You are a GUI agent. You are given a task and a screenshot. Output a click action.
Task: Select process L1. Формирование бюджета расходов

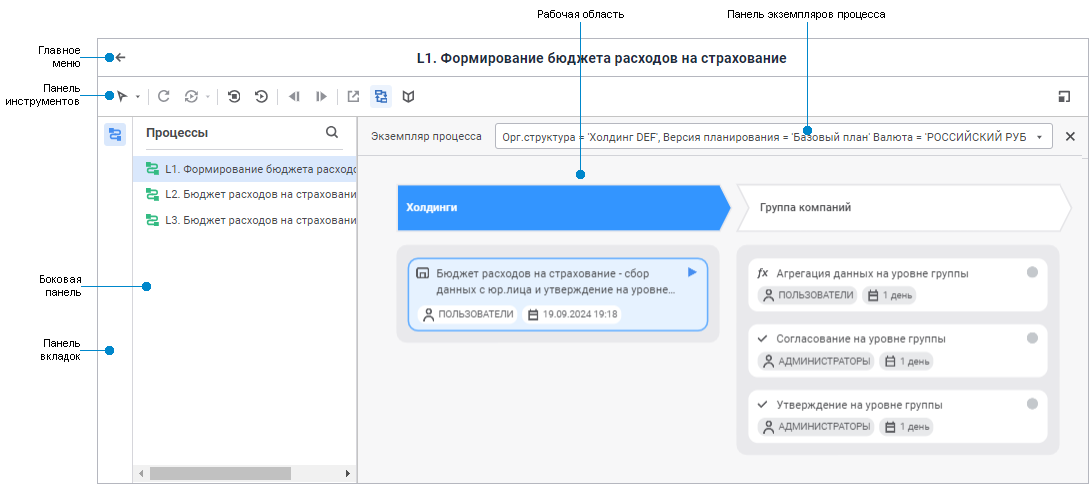[x=244, y=168]
